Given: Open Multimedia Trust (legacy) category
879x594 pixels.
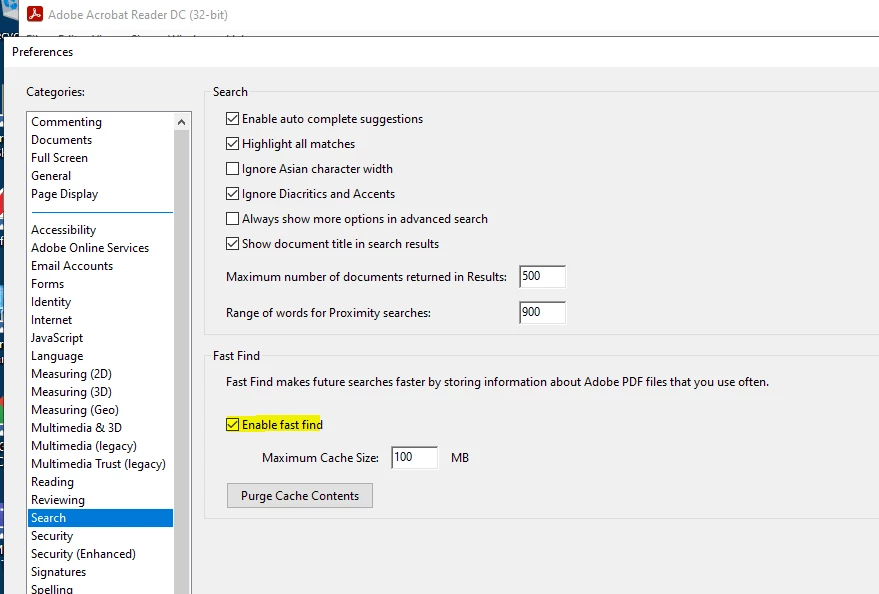Looking at the screenshot, I should pos(99,464).
